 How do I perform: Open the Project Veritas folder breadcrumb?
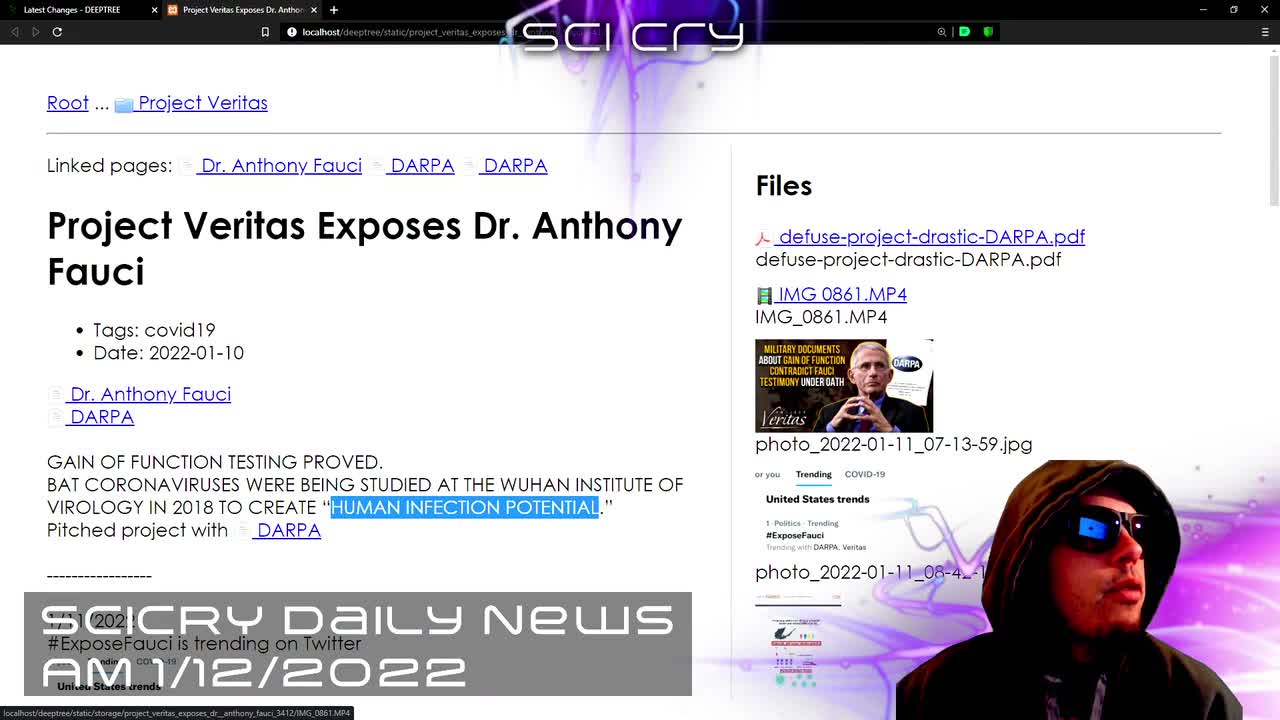coord(203,103)
